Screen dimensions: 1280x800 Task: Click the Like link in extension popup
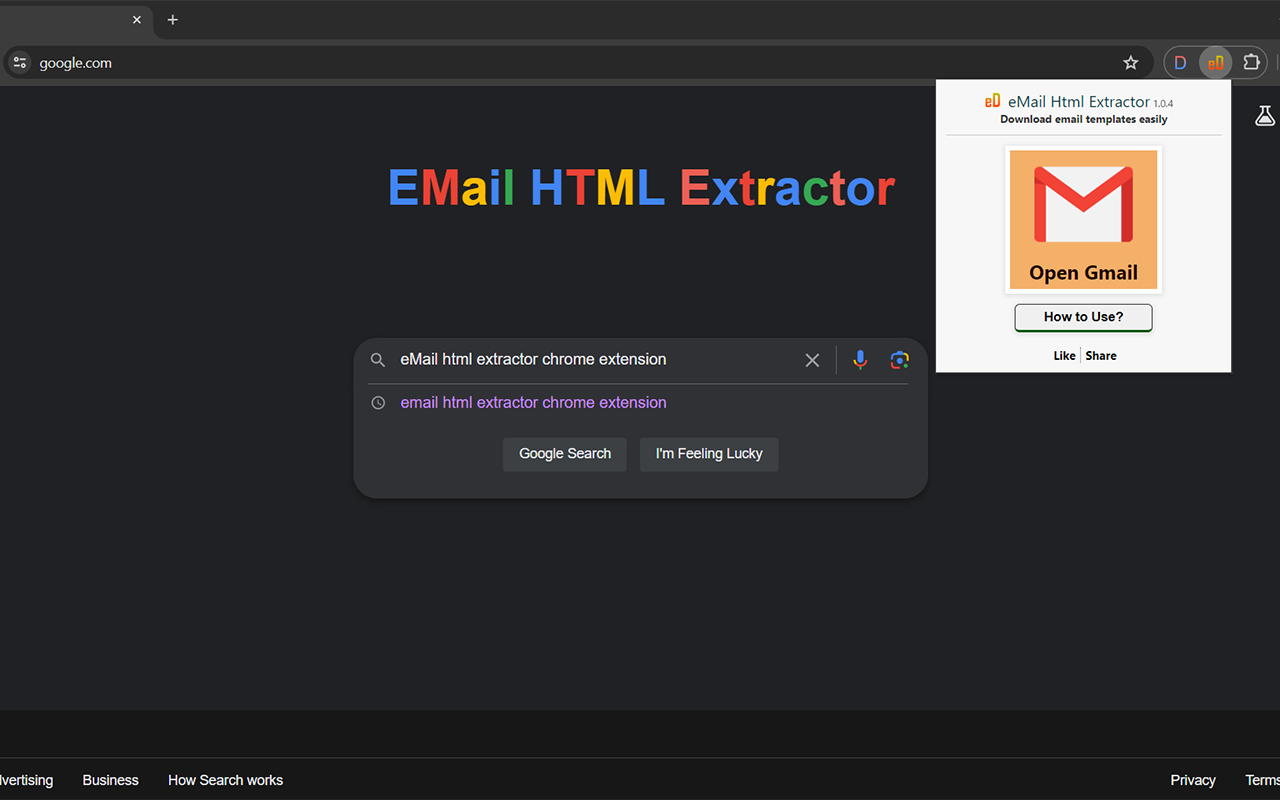pyautogui.click(x=1064, y=356)
